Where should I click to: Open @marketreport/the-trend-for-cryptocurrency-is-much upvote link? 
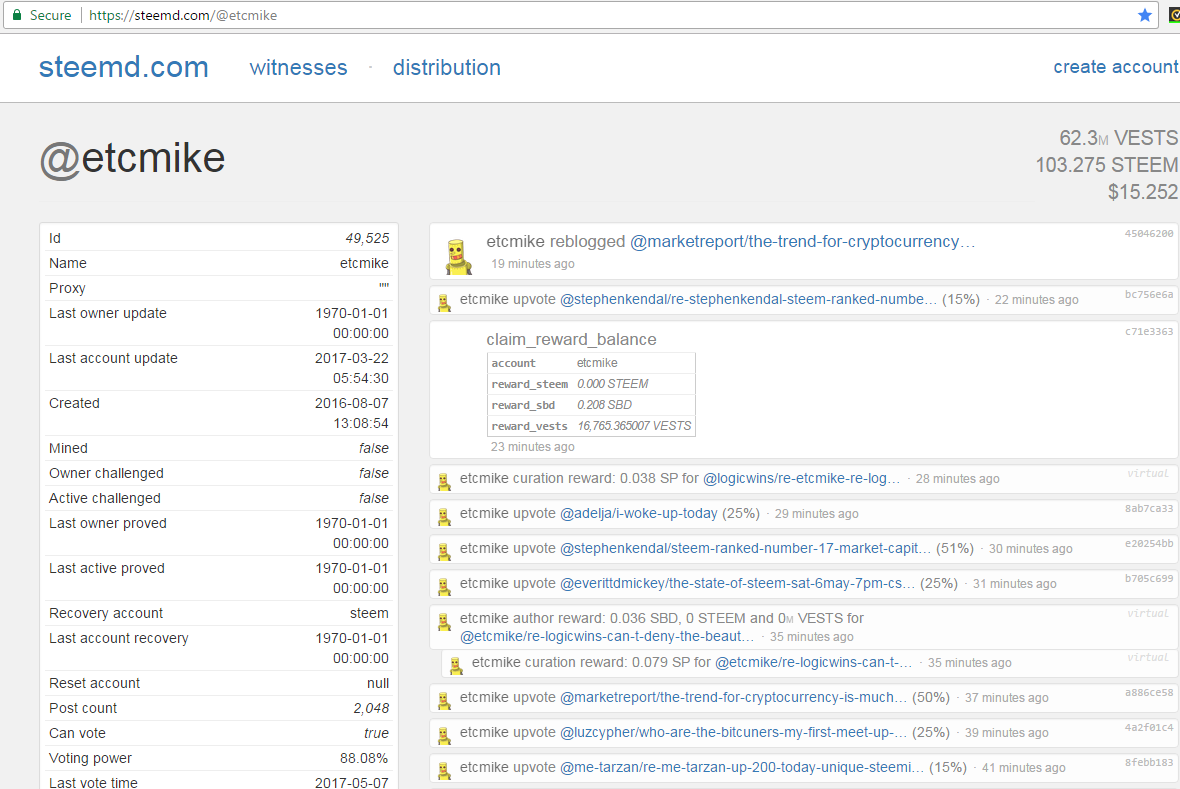tap(734, 698)
